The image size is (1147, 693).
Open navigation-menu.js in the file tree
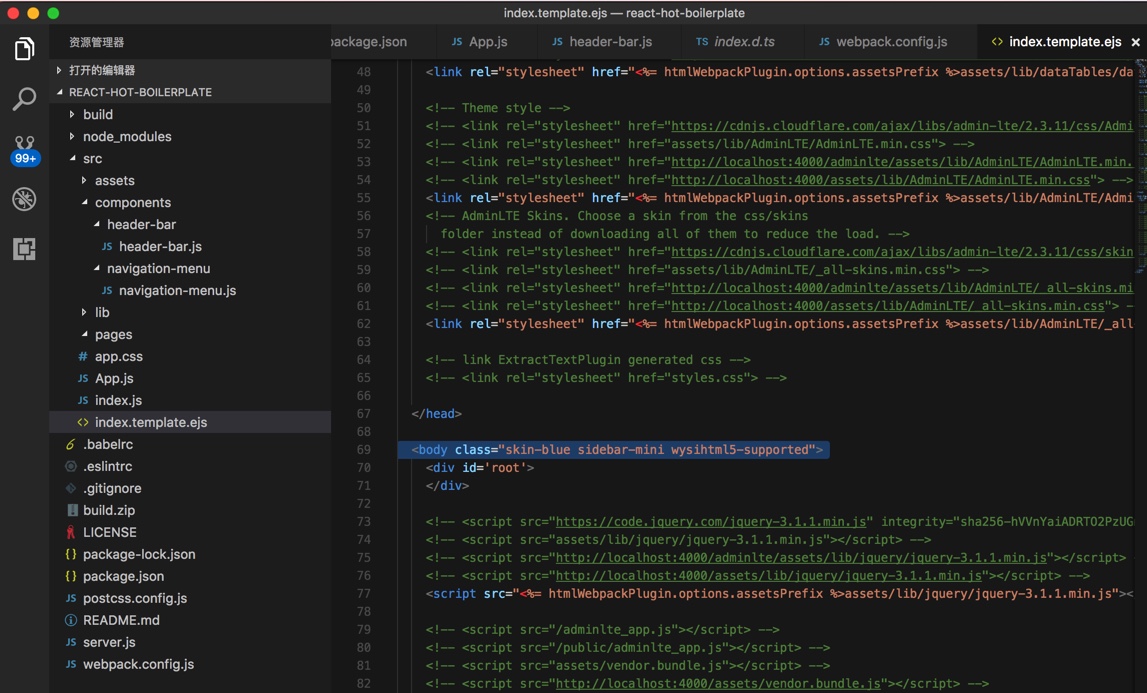pos(177,290)
